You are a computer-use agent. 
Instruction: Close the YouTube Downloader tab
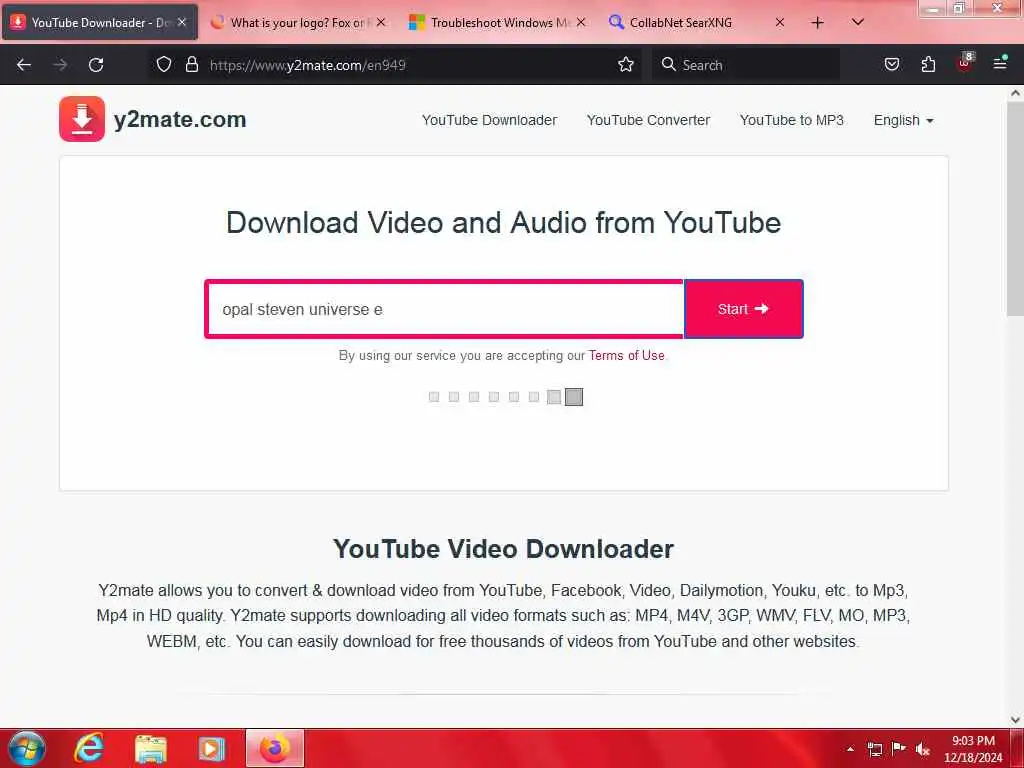pos(182,22)
